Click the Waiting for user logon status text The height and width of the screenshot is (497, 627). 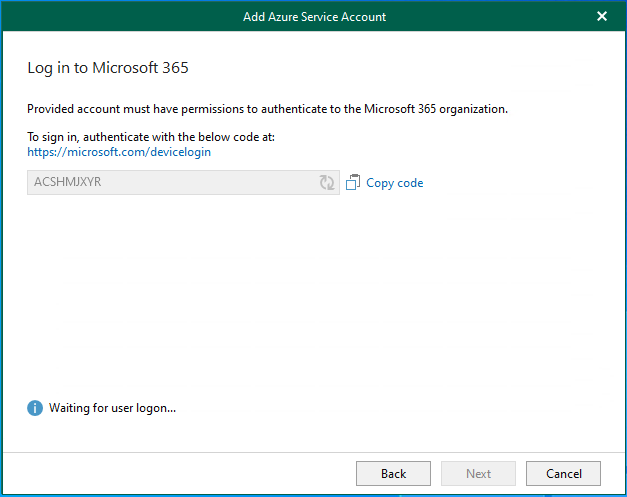pyautogui.click(x=112, y=408)
